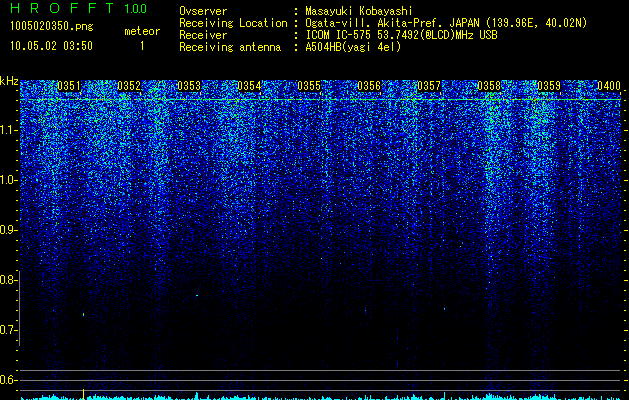Click the 0354 time marker

[249, 86]
